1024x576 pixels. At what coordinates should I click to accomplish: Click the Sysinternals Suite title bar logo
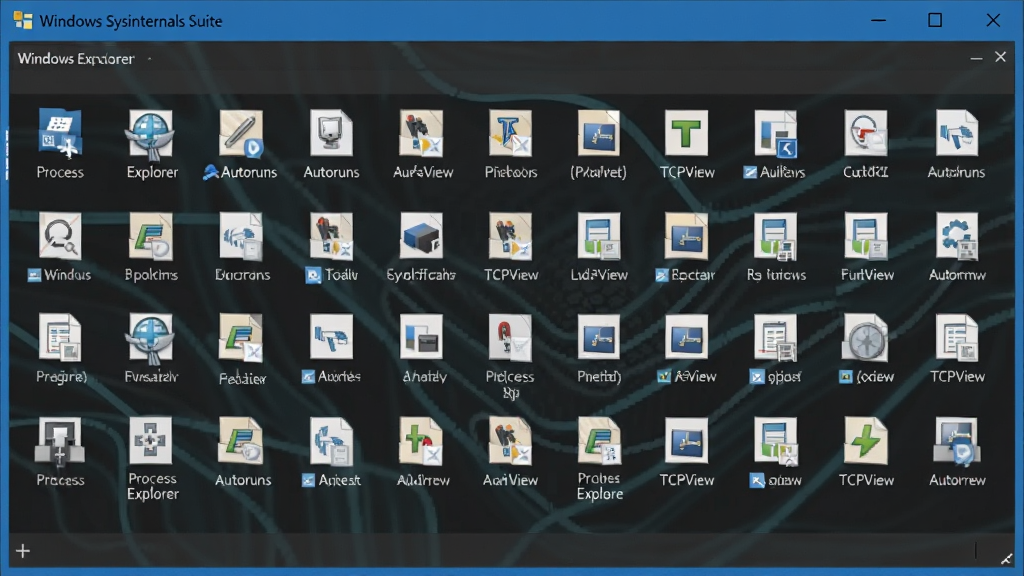click(23, 20)
